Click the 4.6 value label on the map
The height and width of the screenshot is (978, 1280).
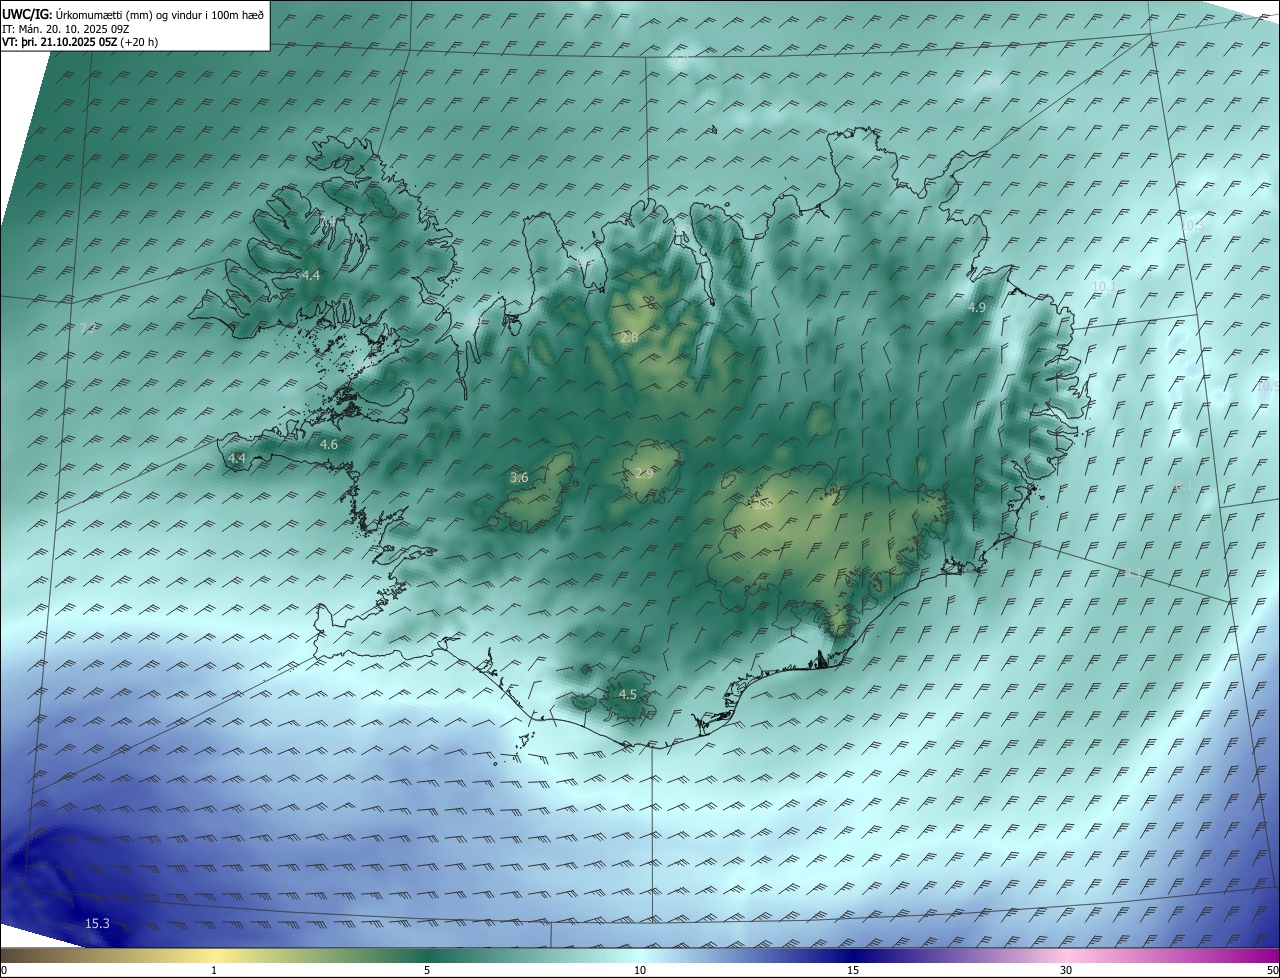click(328, 444)
